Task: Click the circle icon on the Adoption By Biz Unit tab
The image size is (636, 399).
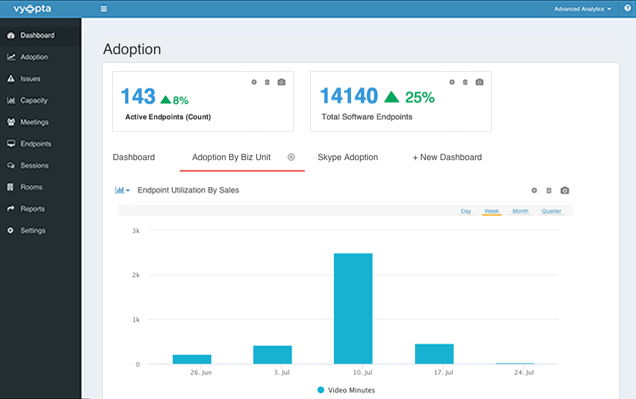Action: click(291, 157)
